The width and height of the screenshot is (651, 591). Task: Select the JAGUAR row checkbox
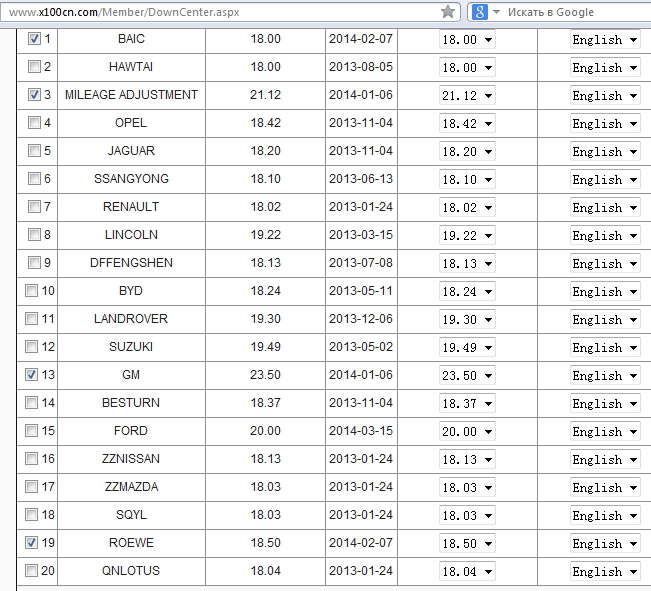pyautogui.click(x=34, y=150)
